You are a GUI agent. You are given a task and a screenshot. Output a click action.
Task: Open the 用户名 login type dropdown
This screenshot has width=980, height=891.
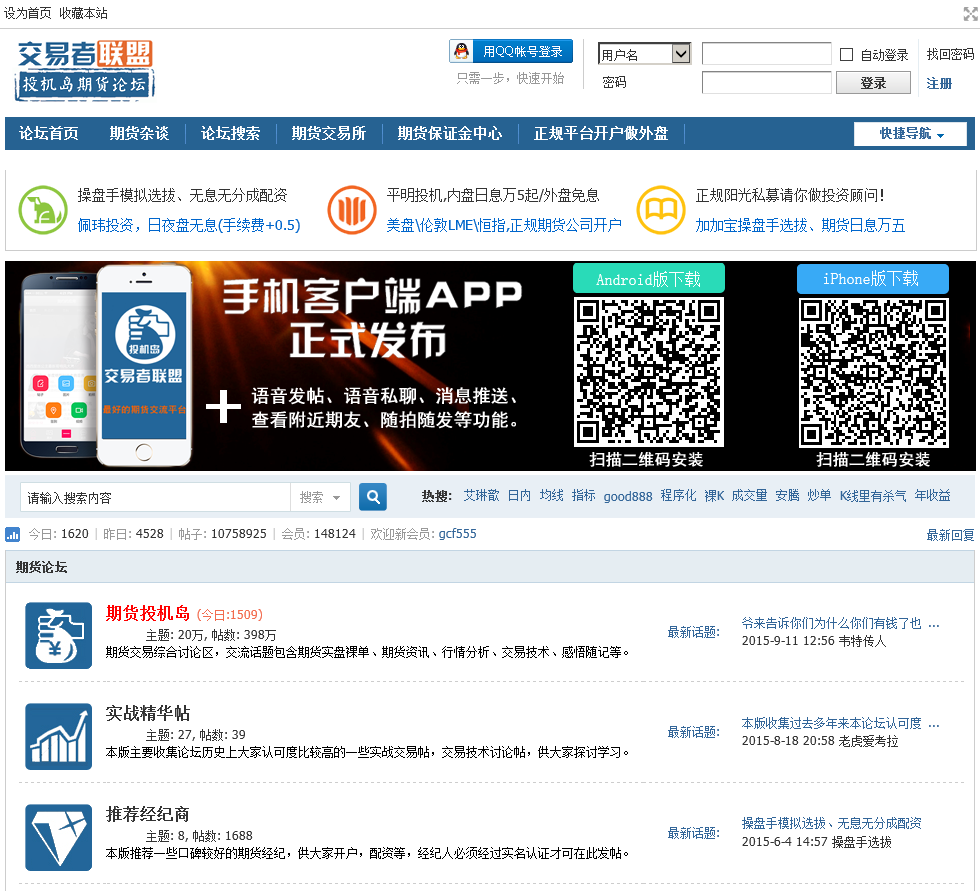coord(644,54)
